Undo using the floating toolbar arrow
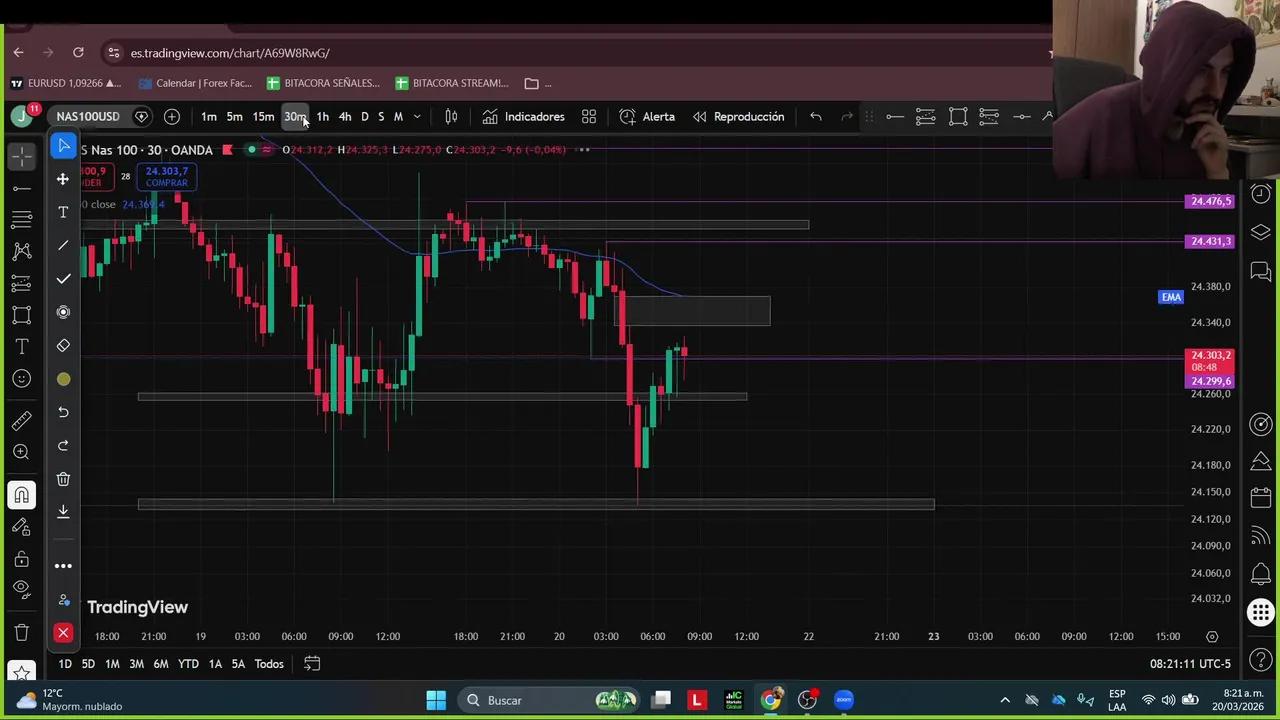The image size is (1280, 720). 63,412
